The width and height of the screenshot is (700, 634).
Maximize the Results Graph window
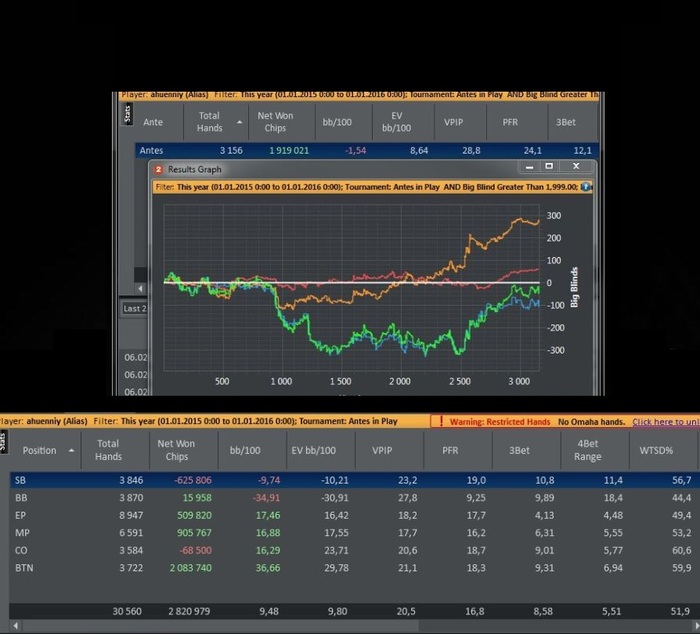[549, 166]
